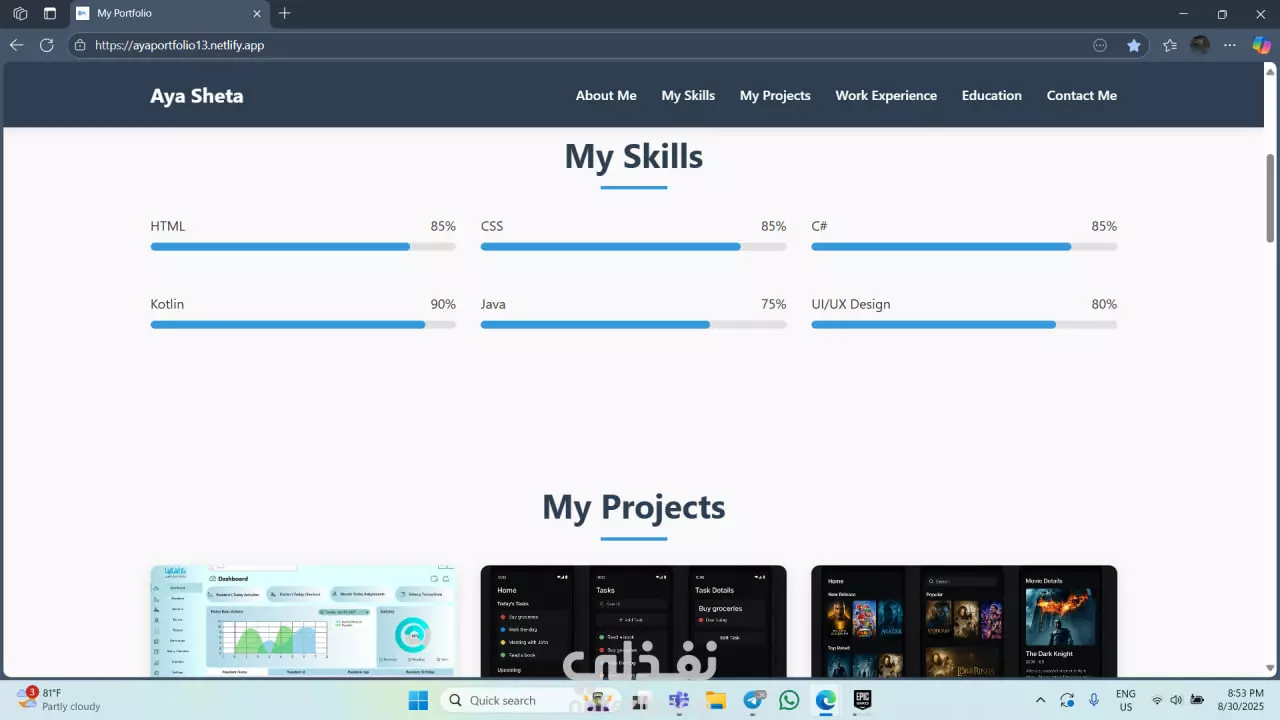Jump to My Projects nav link
This screenshot has width=1280, height=720.
click(775, 96)
